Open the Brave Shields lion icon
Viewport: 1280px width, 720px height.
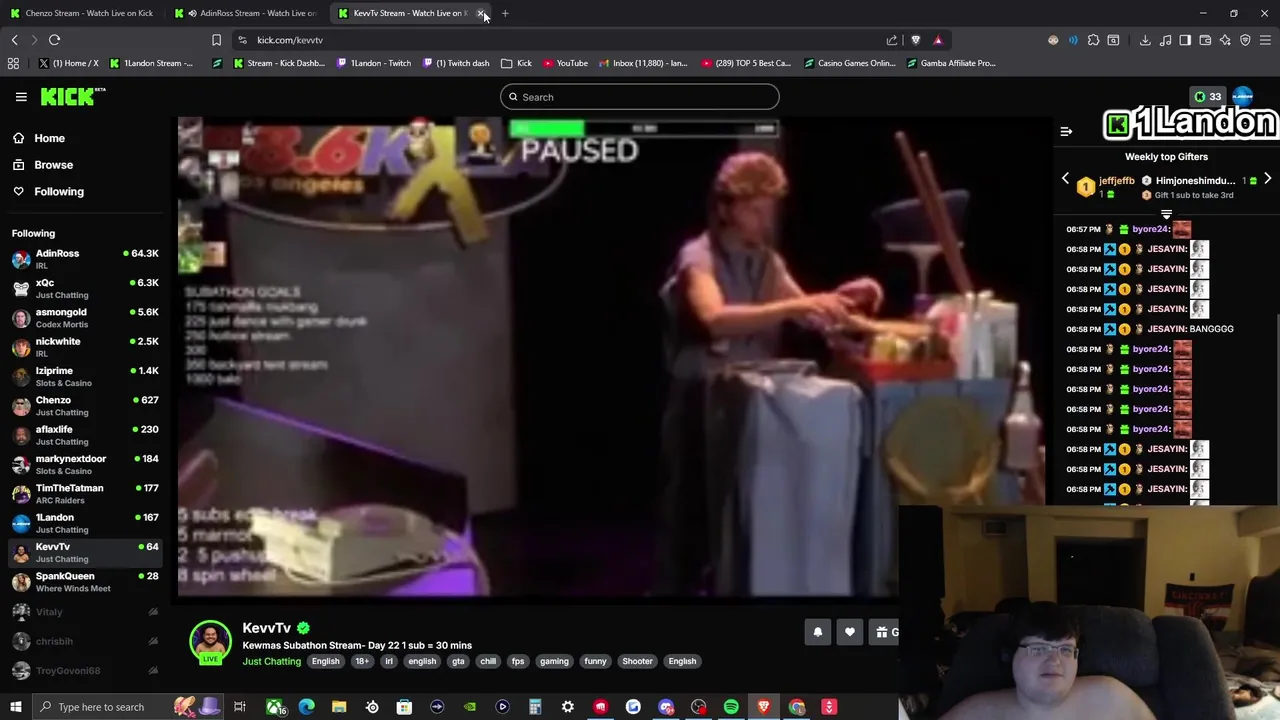click(915, 40)
